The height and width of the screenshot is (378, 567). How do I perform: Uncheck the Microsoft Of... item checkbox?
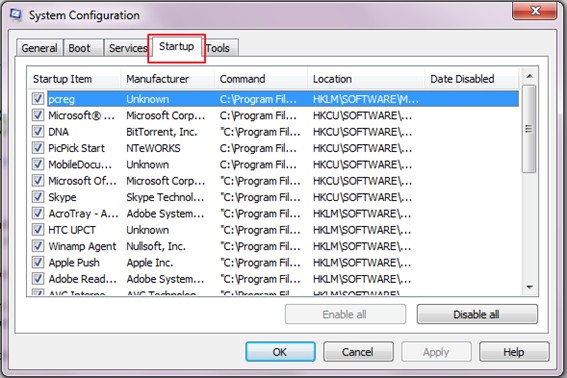[38, 180]
